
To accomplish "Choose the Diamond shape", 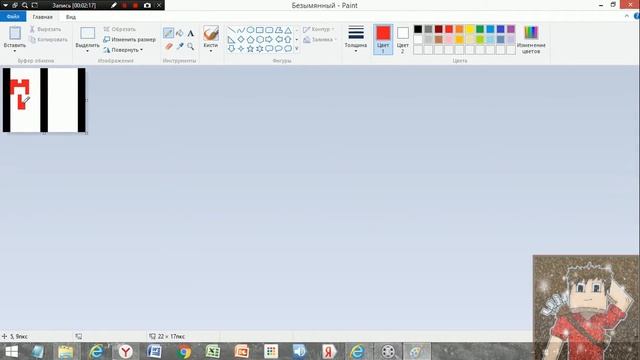I will click(241, 40).
